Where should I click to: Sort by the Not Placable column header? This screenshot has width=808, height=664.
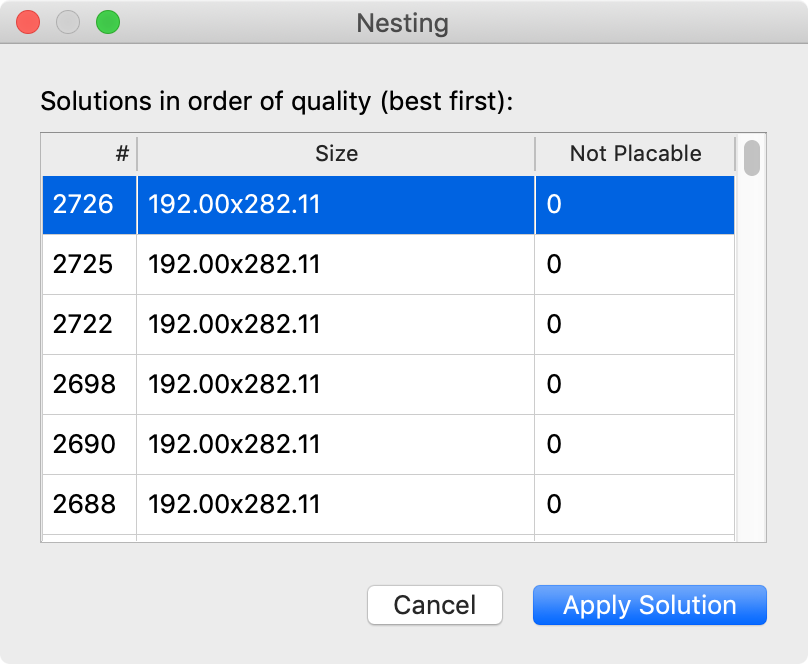tap(635, 154)
